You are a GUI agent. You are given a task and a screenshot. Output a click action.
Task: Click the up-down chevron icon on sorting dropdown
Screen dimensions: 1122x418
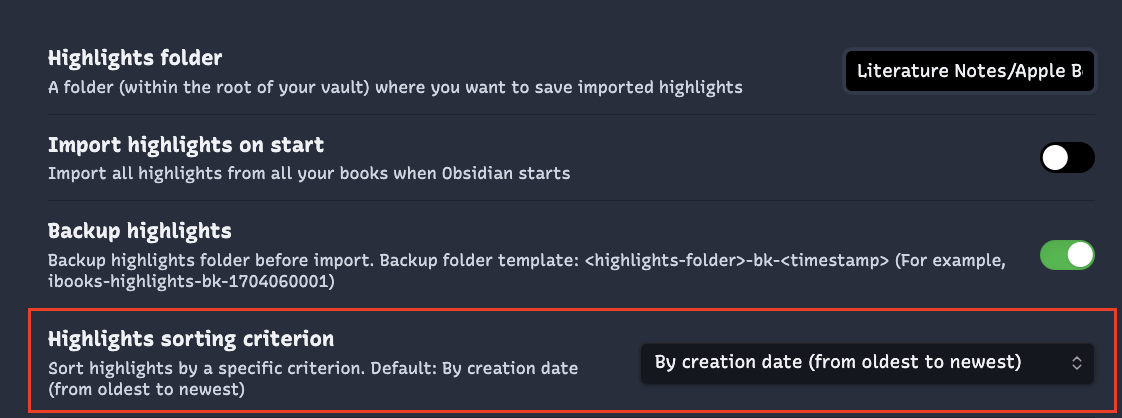tap(1076, 363)
